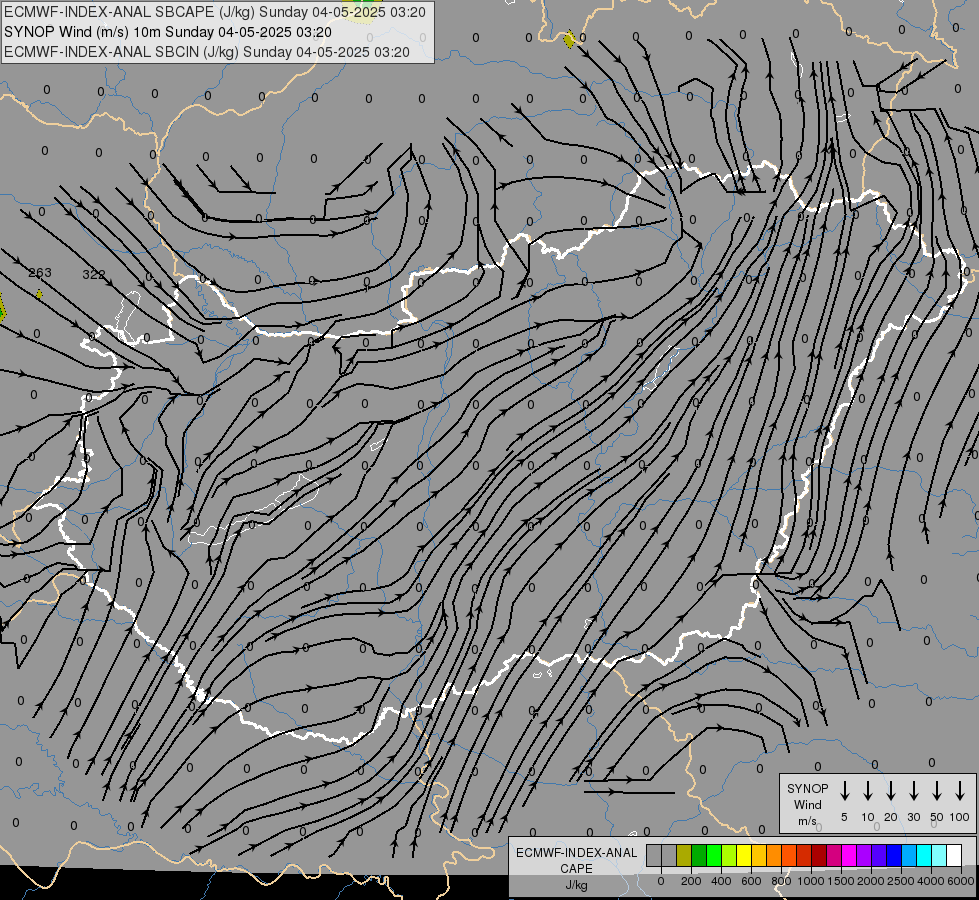The height and width of the screenshot is (900, 979).
Task: Click the 50 m/s wind arrow symbol
Action: point(937,791)
